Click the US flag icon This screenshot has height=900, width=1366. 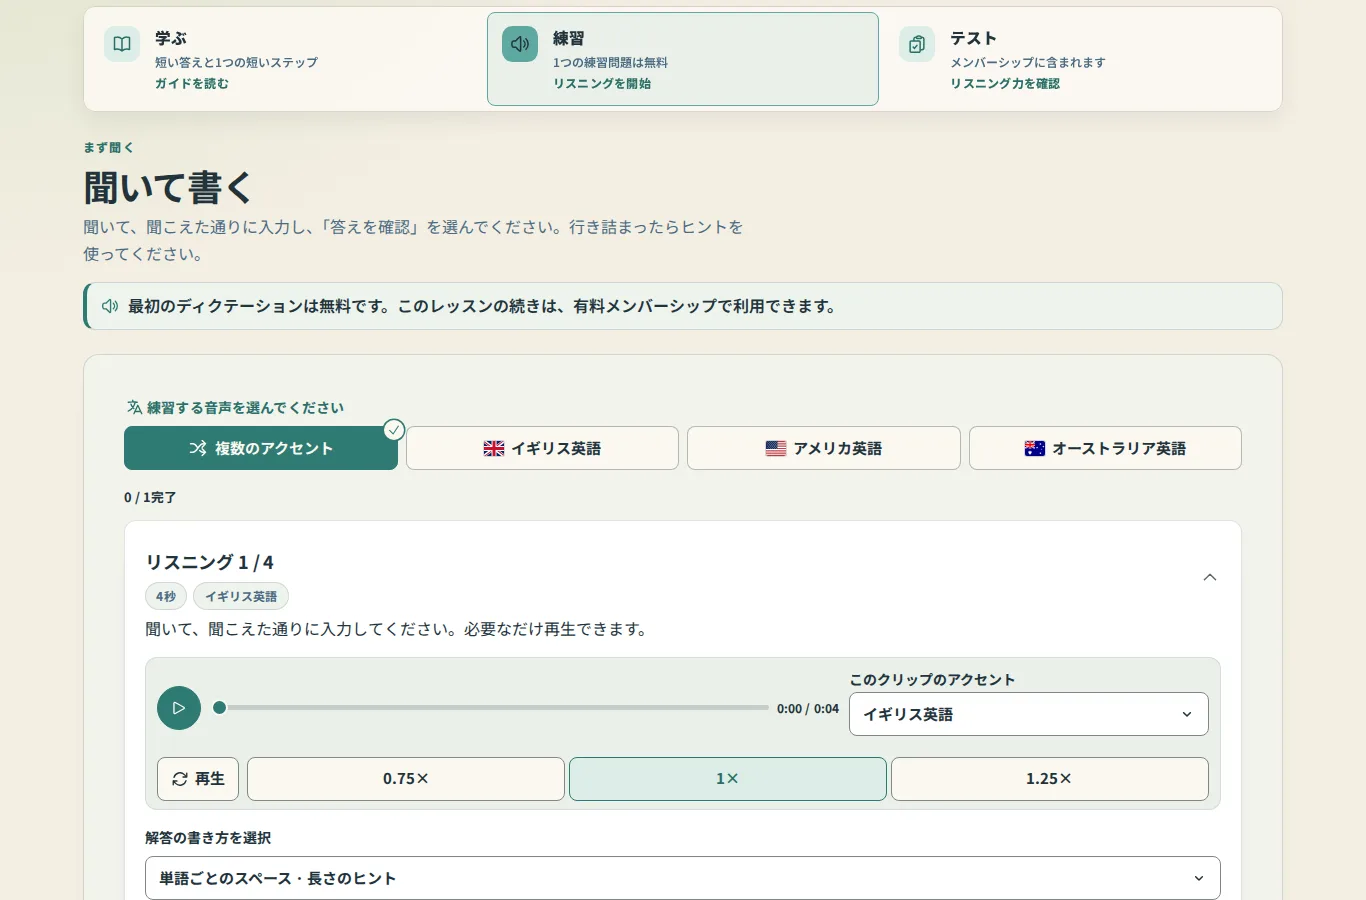click(776, 448)
